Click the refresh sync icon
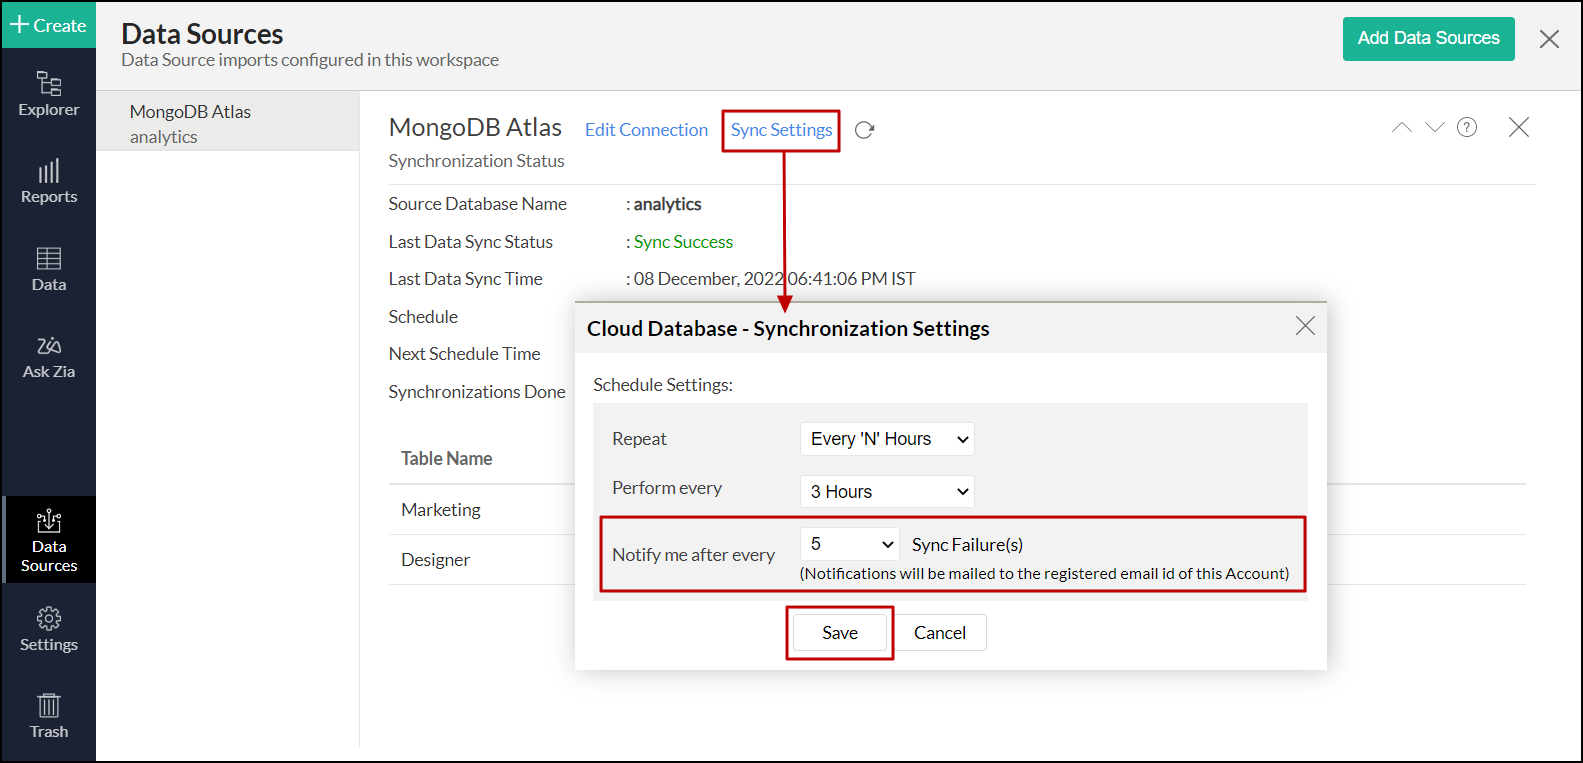Viewport: 1583px width, 763px height. pyautogui.click(x=865, y=130)
